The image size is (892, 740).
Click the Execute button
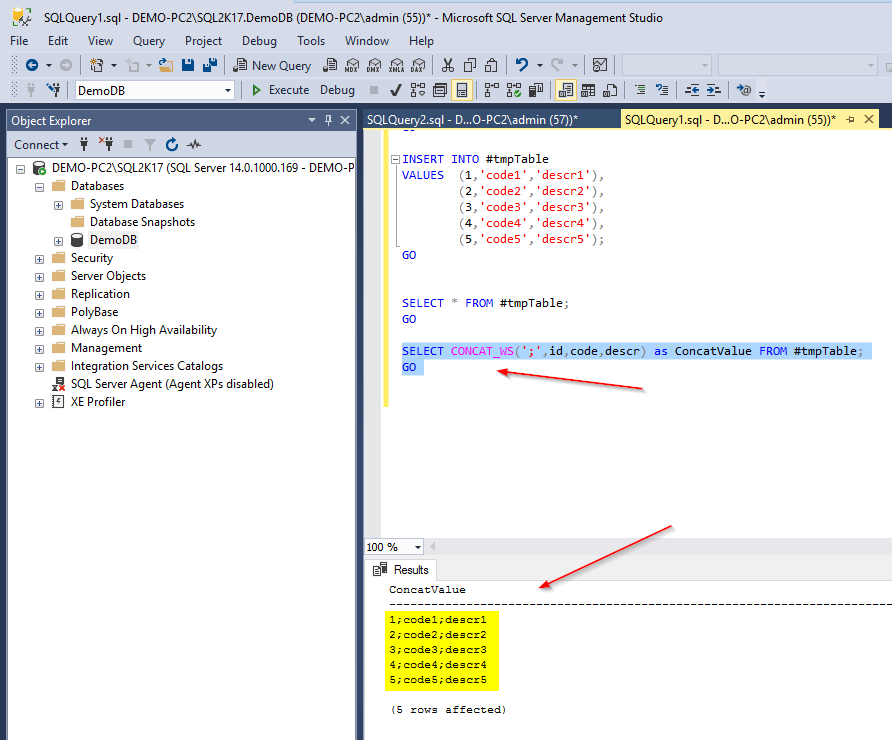280,90
